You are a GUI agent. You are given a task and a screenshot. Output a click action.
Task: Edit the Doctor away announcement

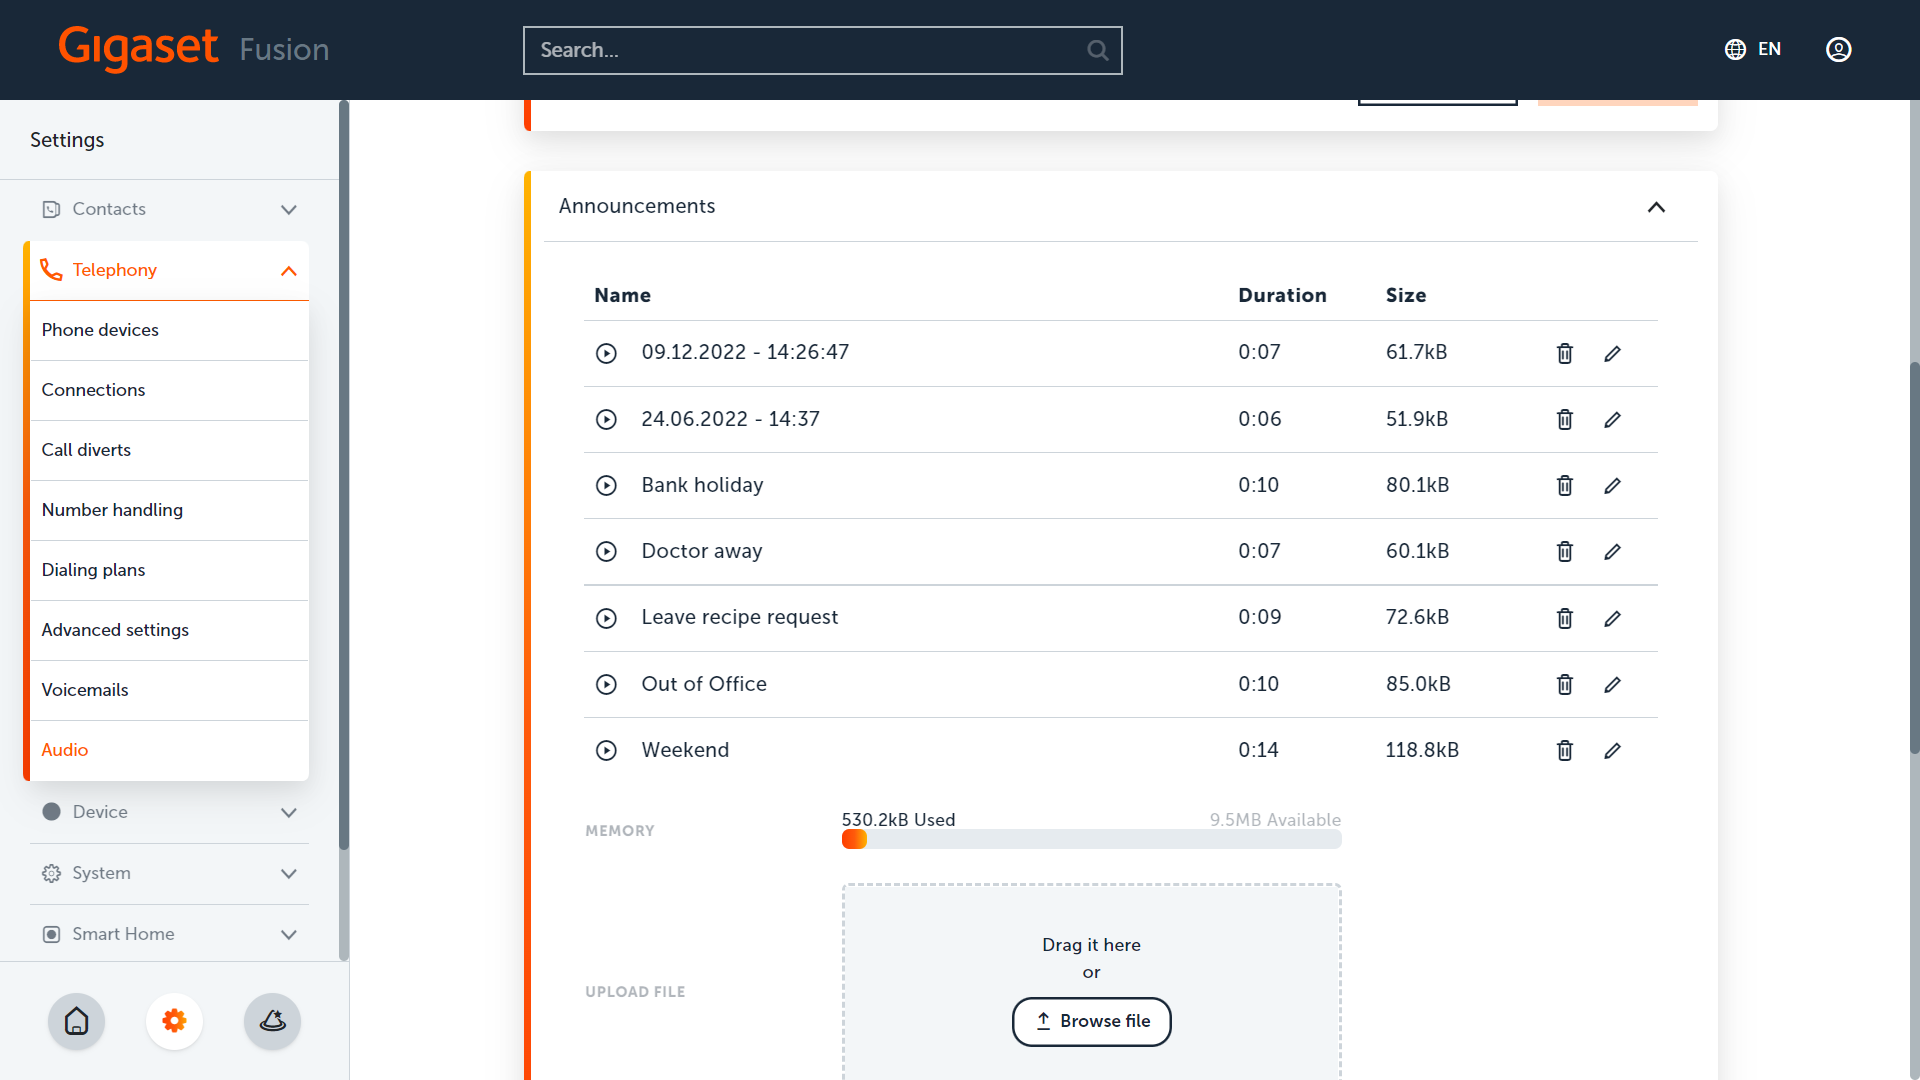point(1612,552)
